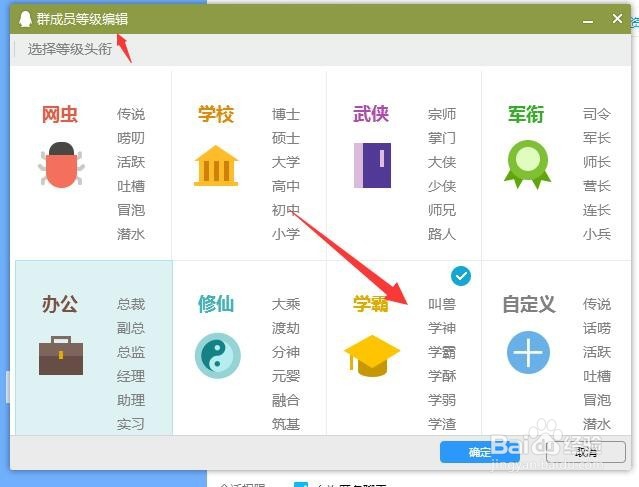Viewport: 639px width, 487px height.
Task: Click 学酥 level in 学霸 list
Action: click(442, 377)
